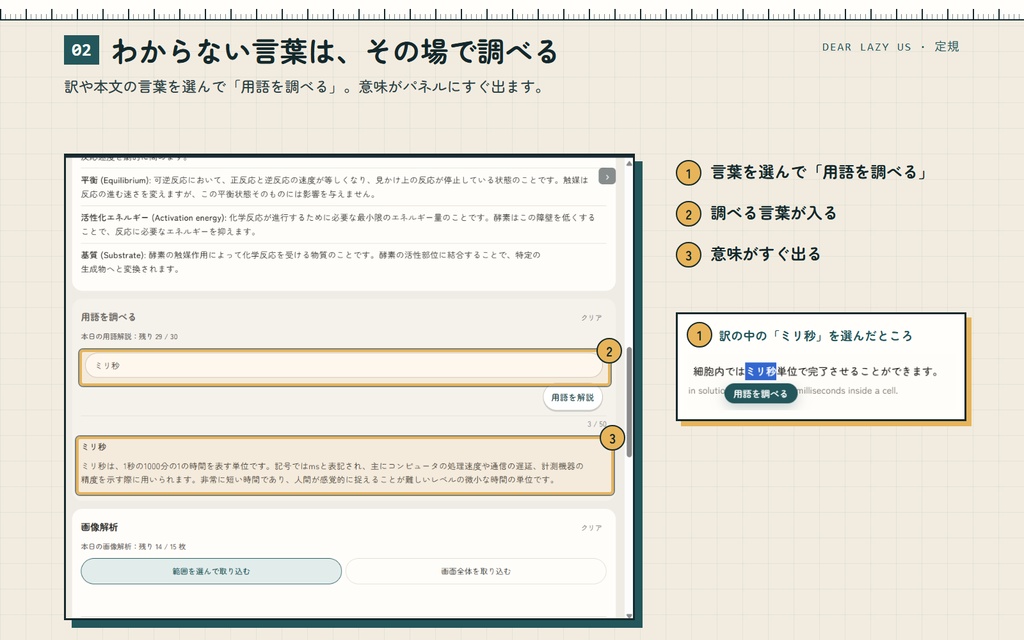
Task: Click the 3 / 50 character count
Action: (596, 424)
